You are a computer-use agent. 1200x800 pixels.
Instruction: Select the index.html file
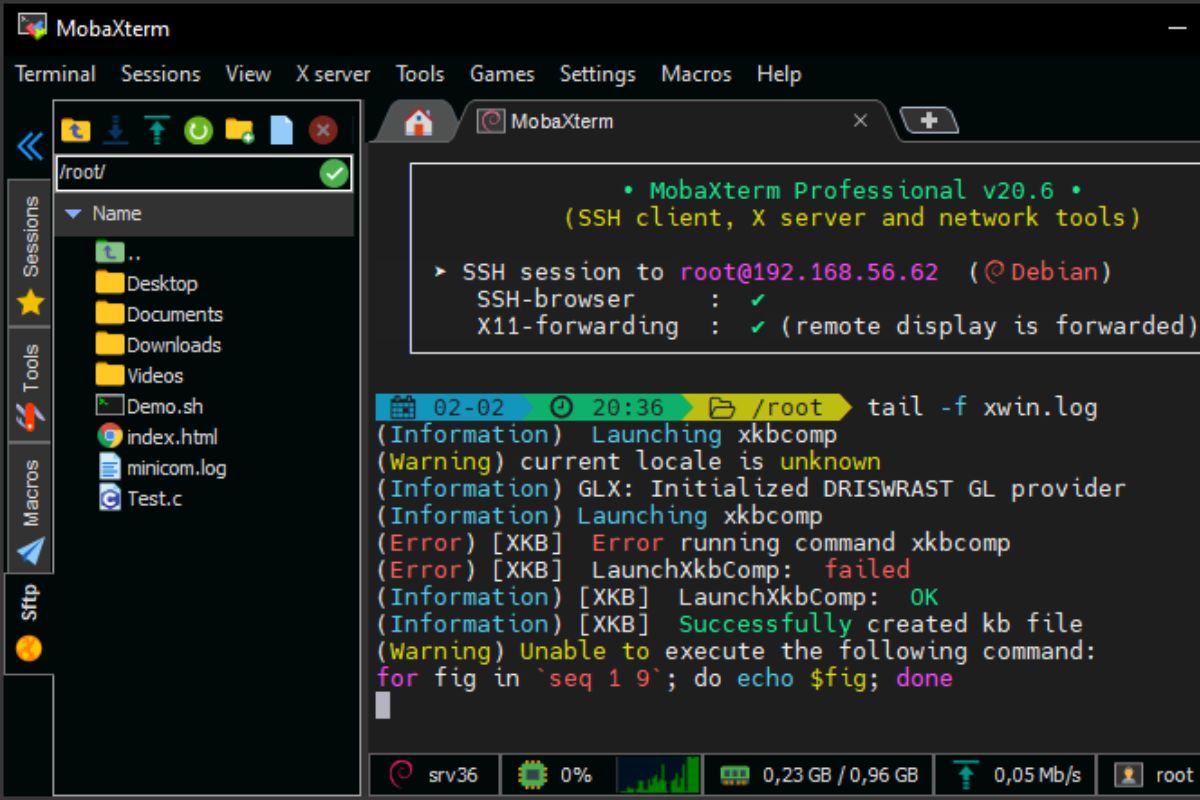click(x=156, y=437)
